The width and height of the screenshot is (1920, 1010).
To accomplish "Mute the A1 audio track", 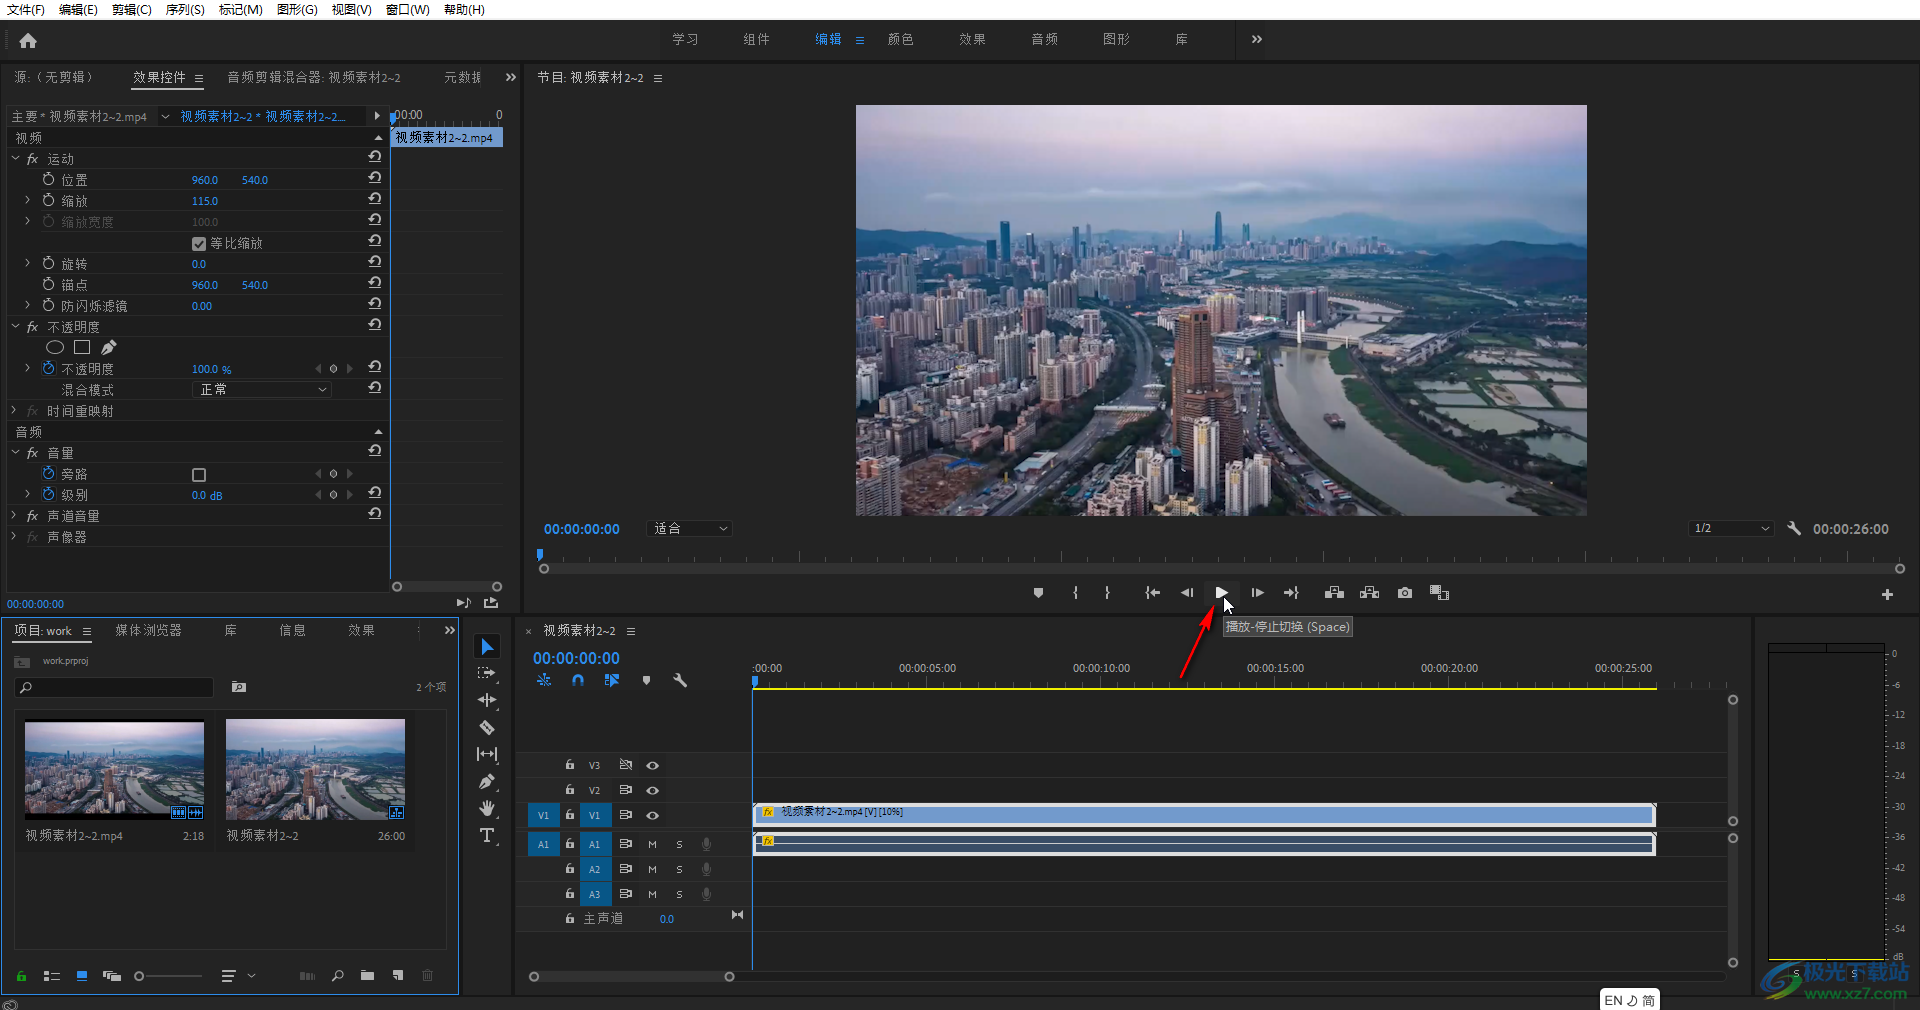I will [x=652, y=844].
